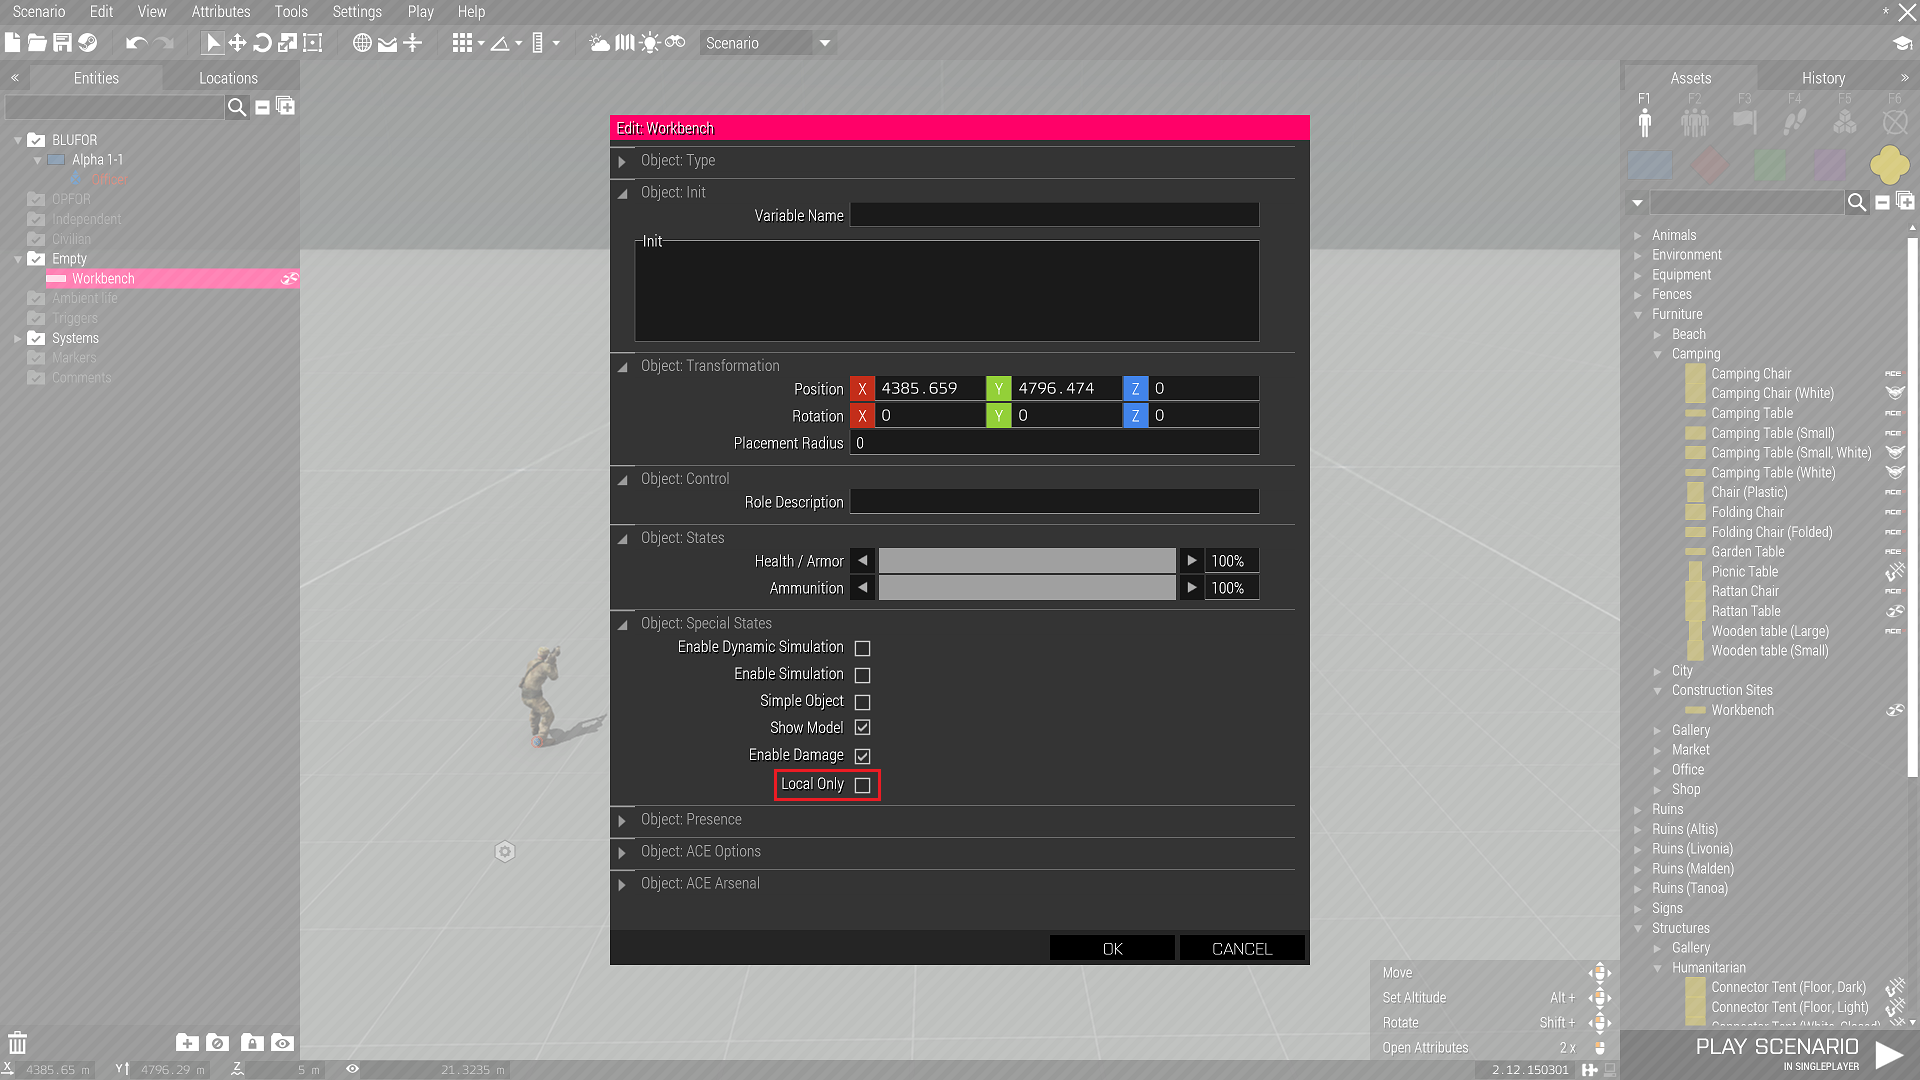Viewport: 1920px width, 1080px height.
Task: Open scenario with the folder icon
Action: pos(37,43)
